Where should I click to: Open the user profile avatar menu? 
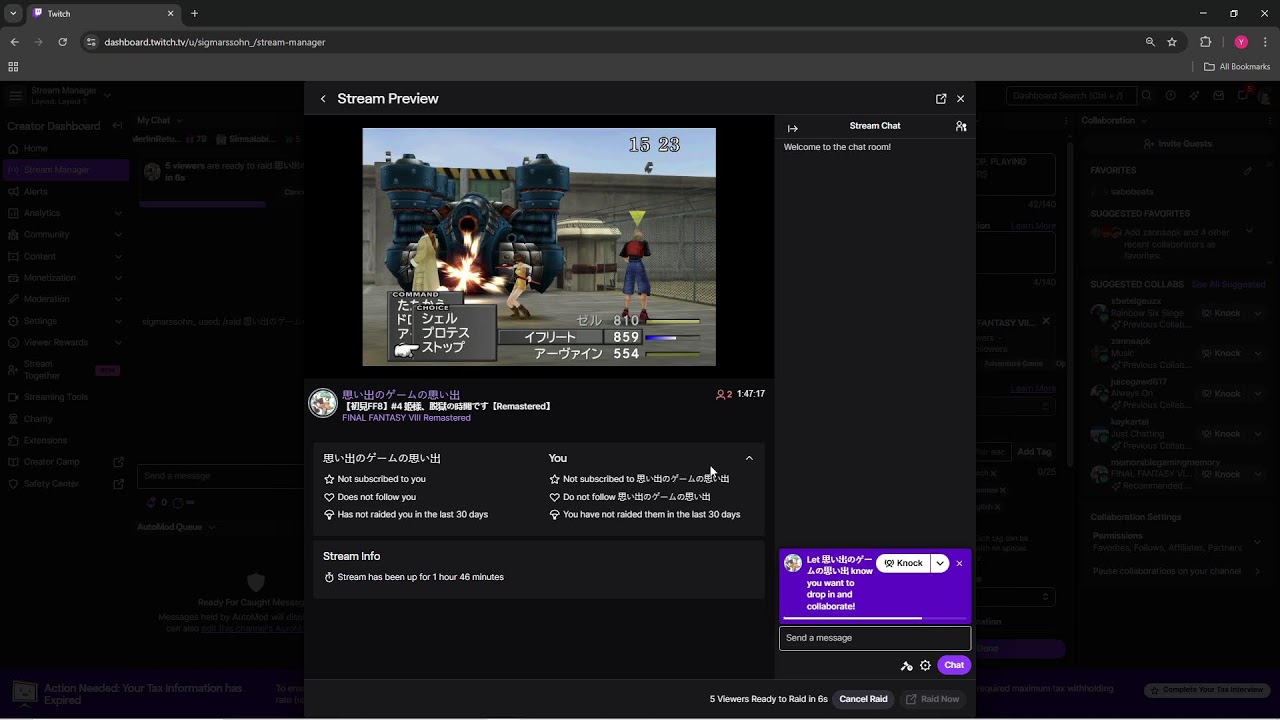coord(1267,96)
